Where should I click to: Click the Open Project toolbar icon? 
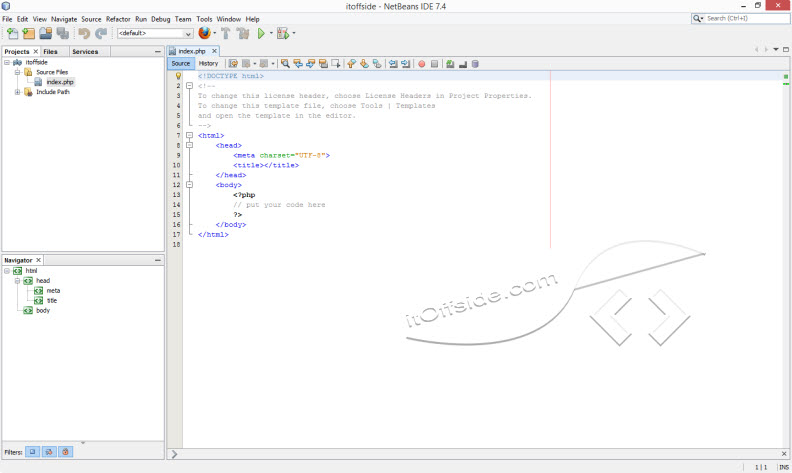click(x=45, y=33)
